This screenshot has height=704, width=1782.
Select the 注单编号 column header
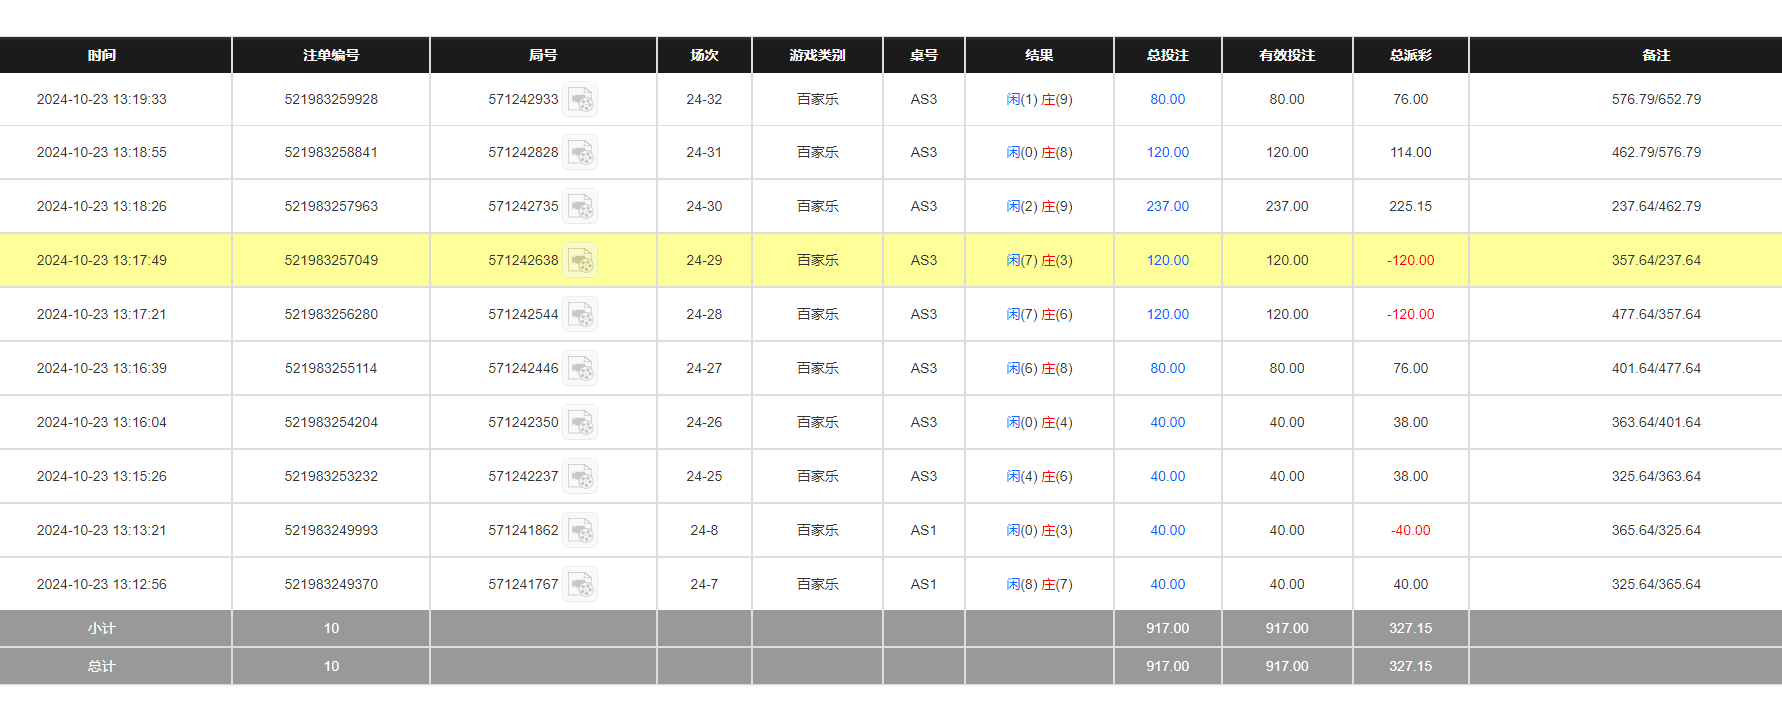point(331,56)
